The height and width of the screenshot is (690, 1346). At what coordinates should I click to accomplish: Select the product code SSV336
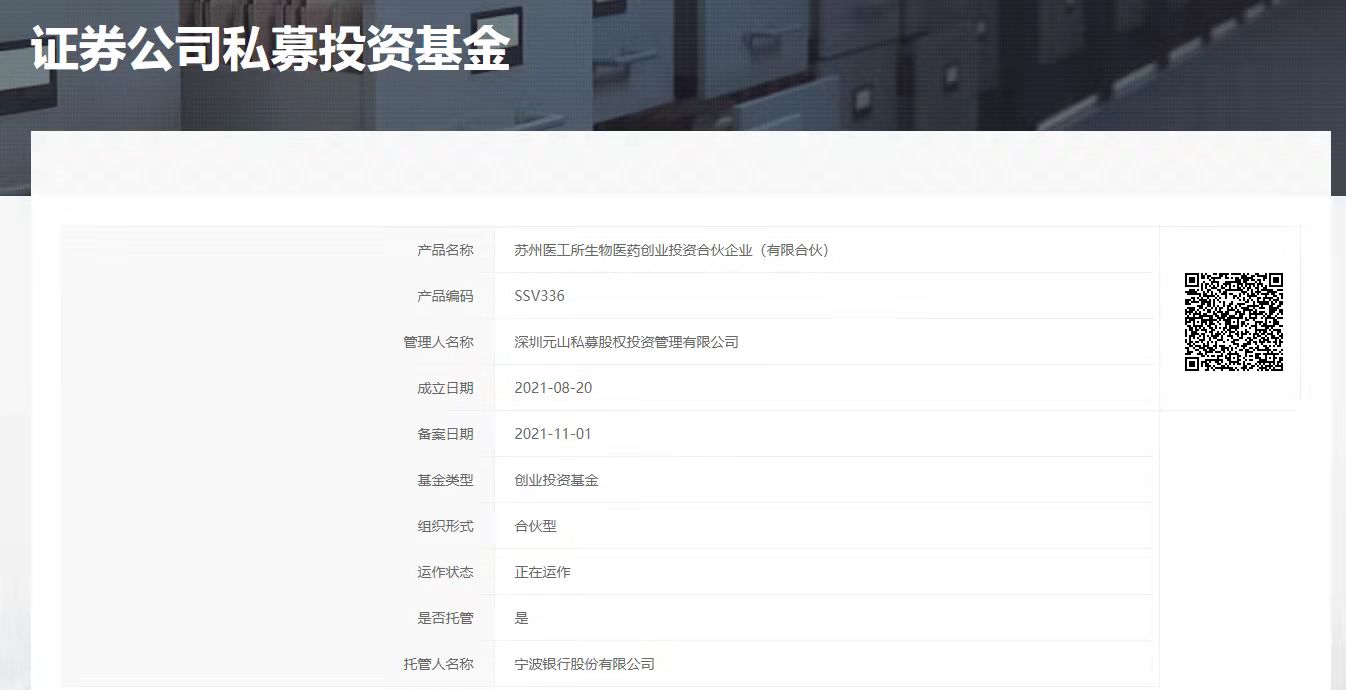click(539, 296)
